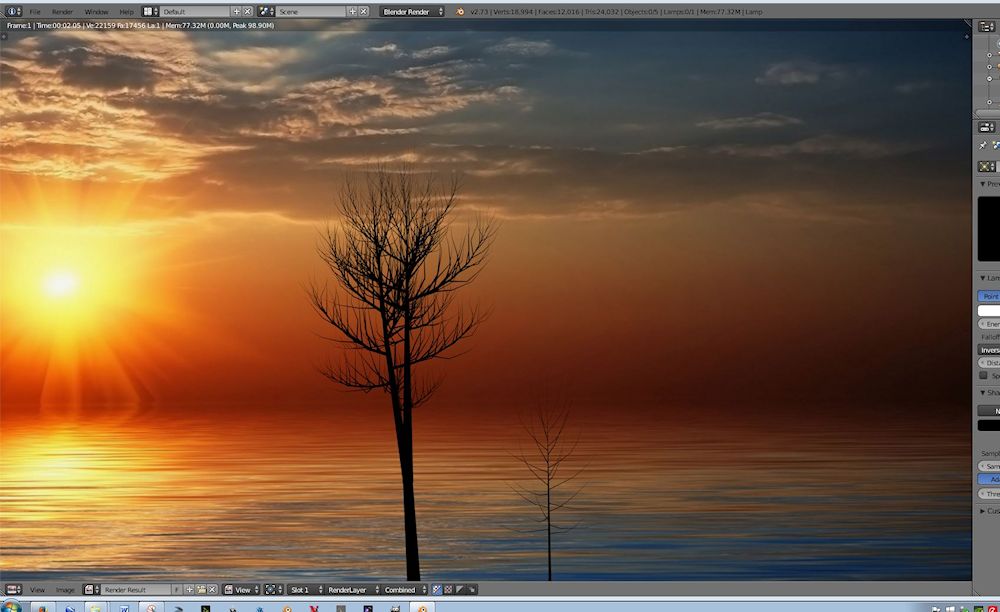Open the Blender Render engine dropdown

coord(412,11)
